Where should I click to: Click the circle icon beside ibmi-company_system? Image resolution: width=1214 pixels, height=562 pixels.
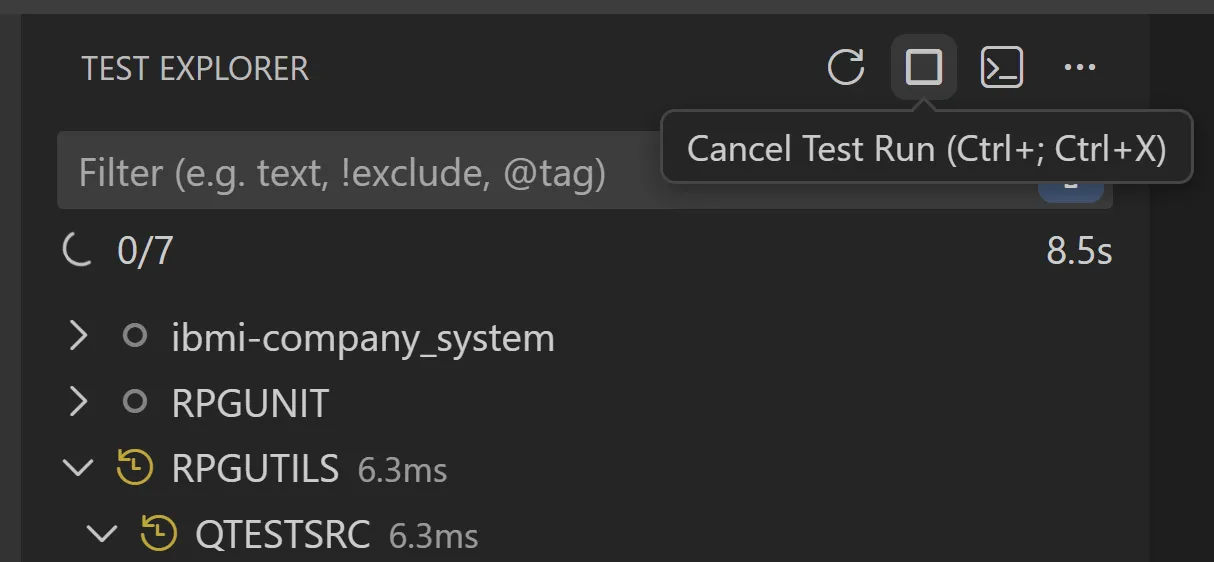[x=135, y=337]
